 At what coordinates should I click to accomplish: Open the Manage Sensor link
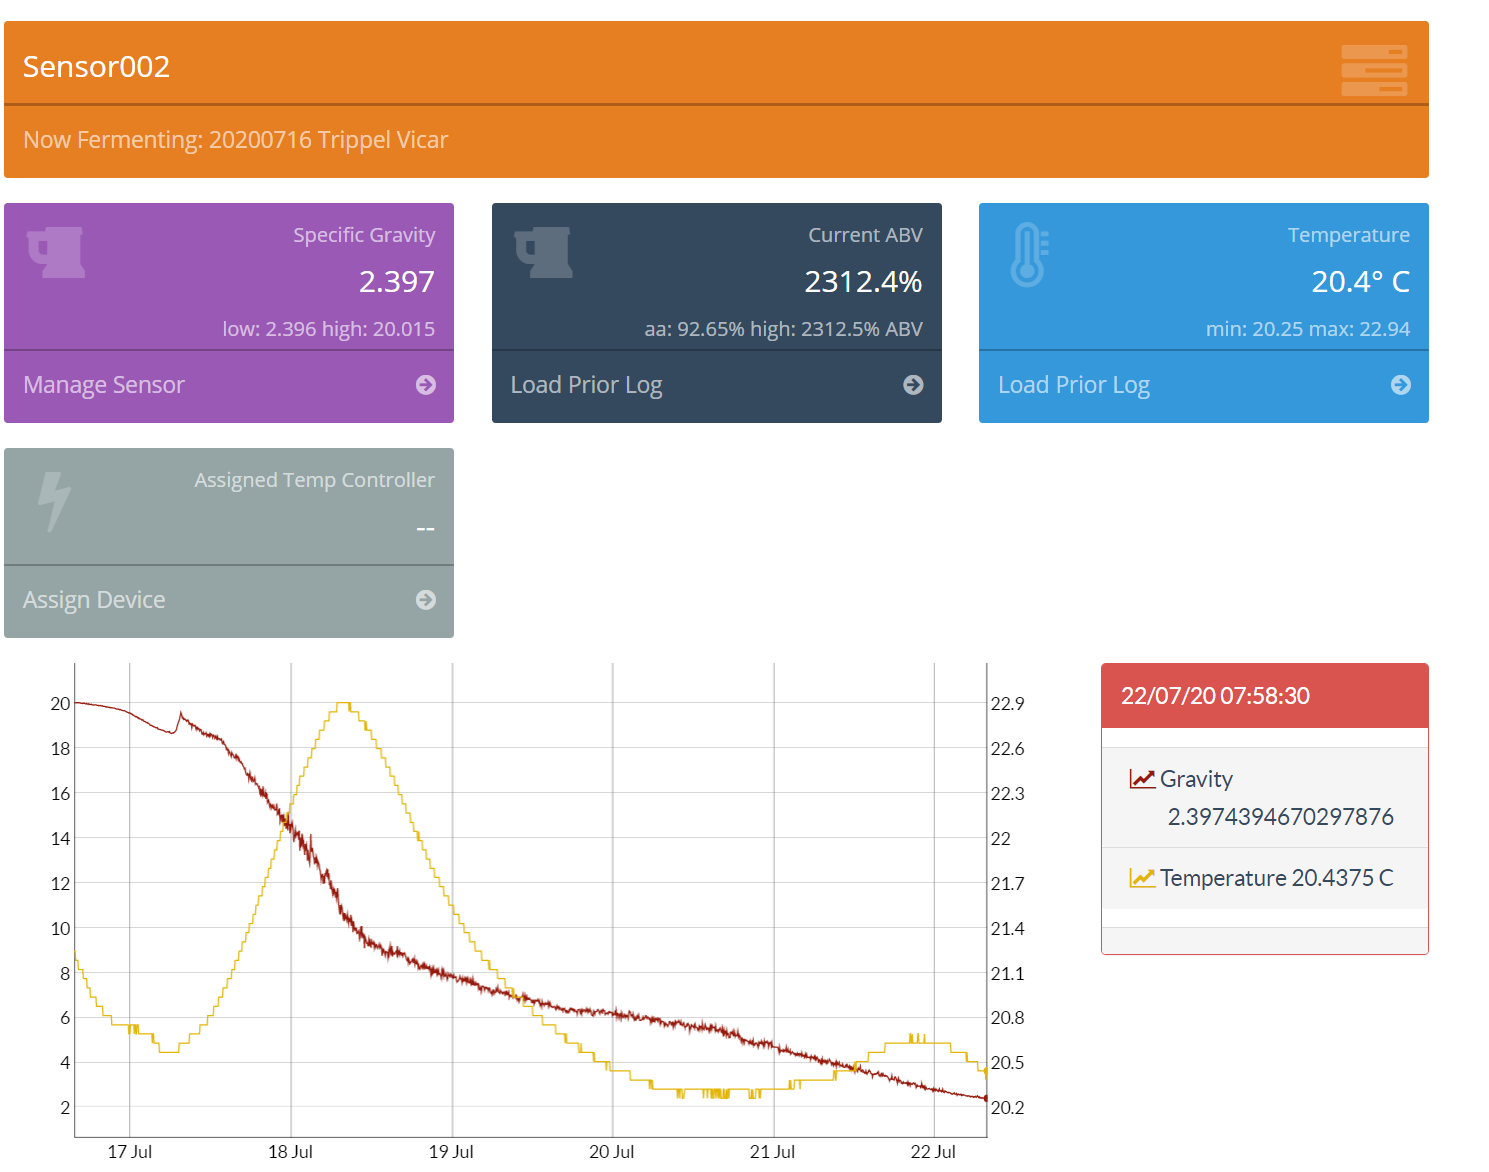pyautogui.click(x=104, y=385)
